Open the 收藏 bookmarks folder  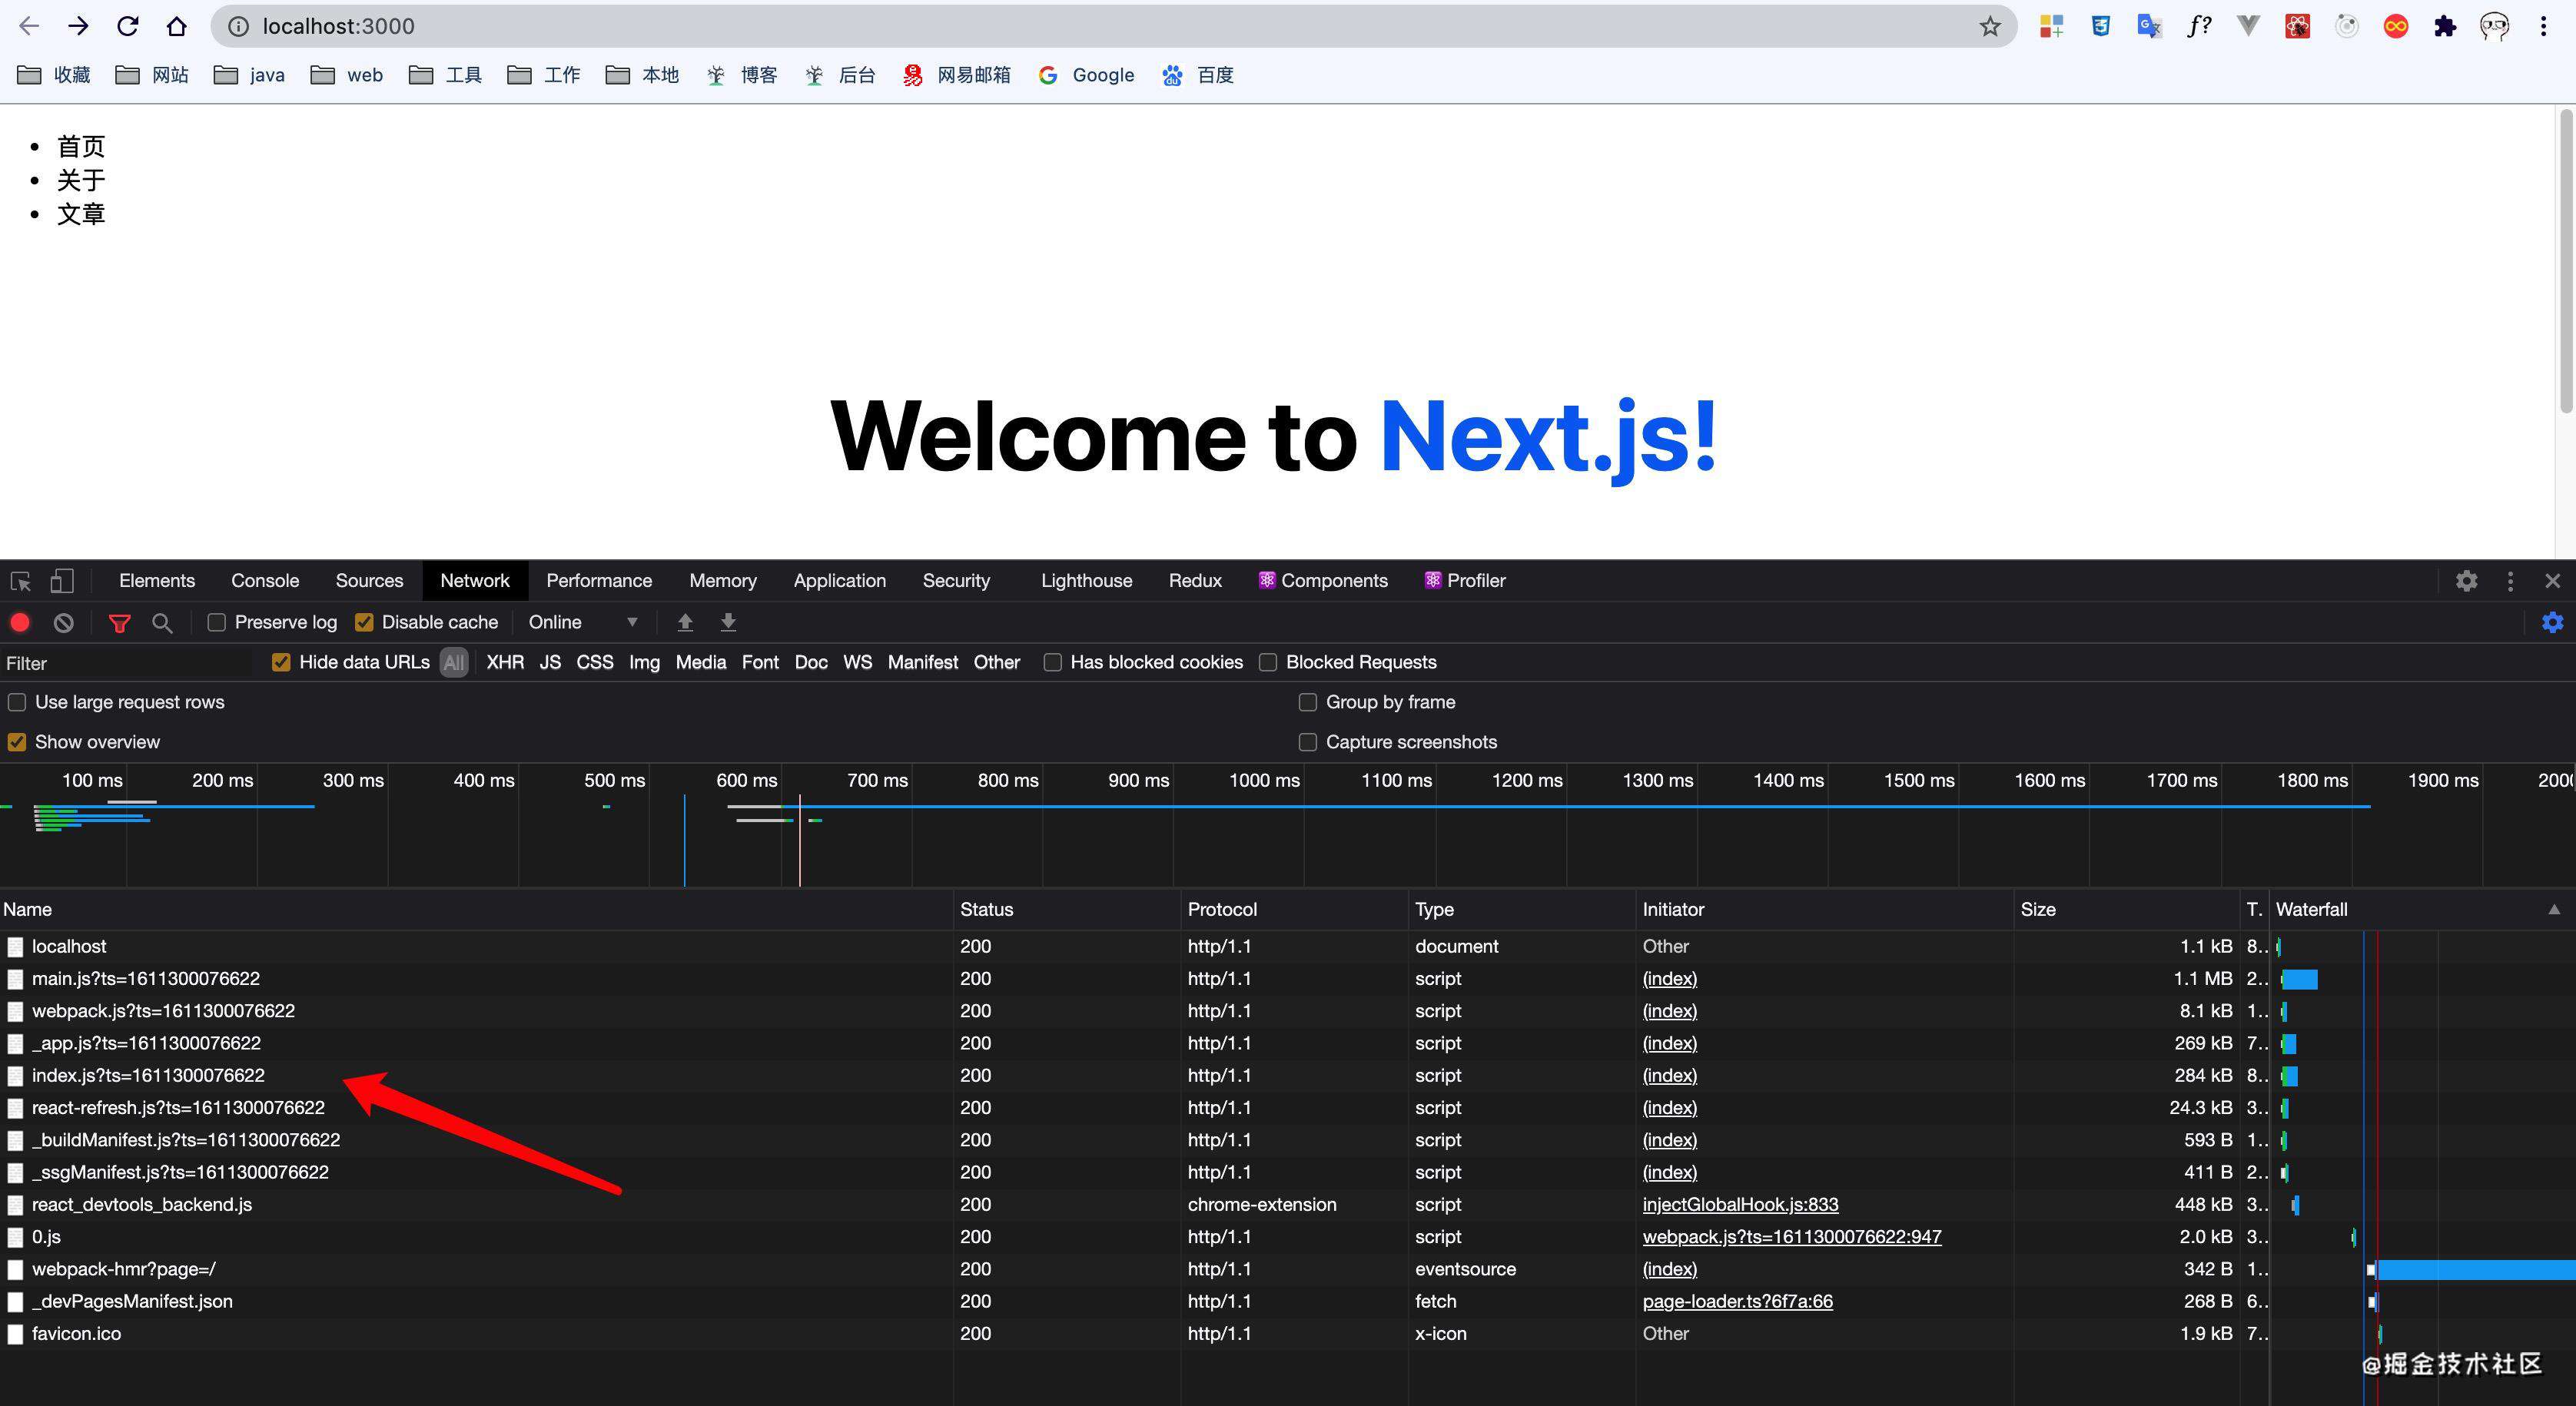click(54, 75)
